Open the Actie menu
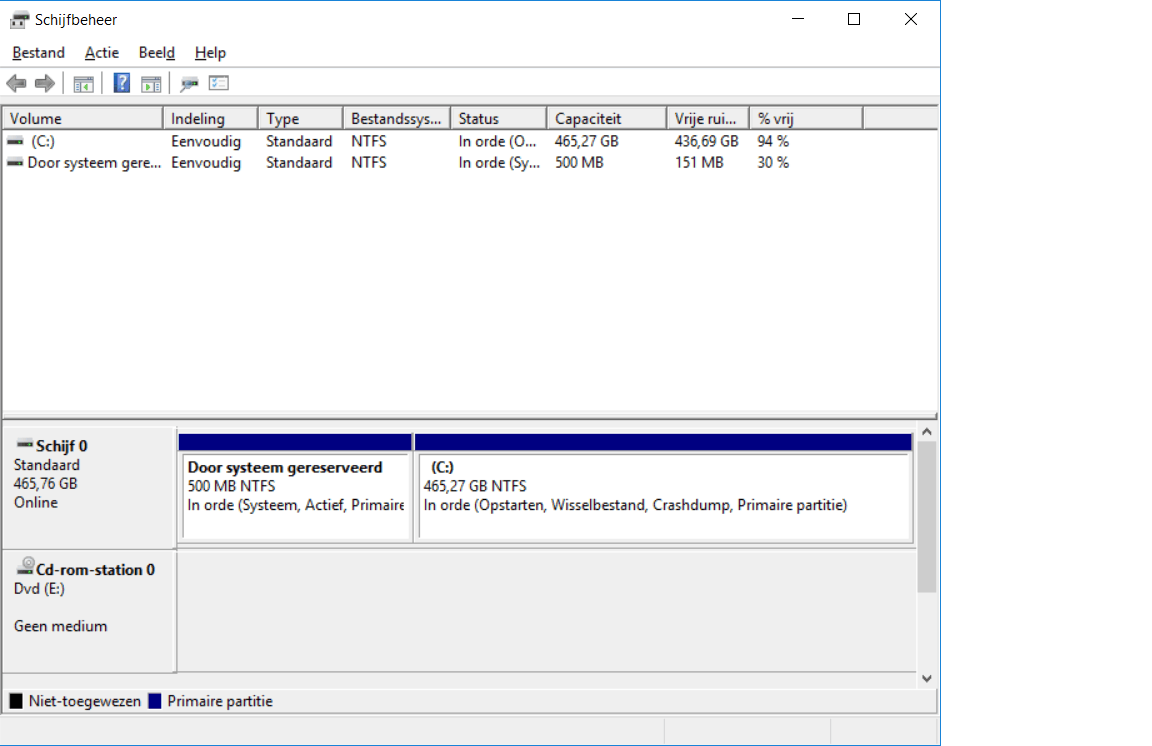Screen dimensions: 1152x746 [x=101, y=53]
